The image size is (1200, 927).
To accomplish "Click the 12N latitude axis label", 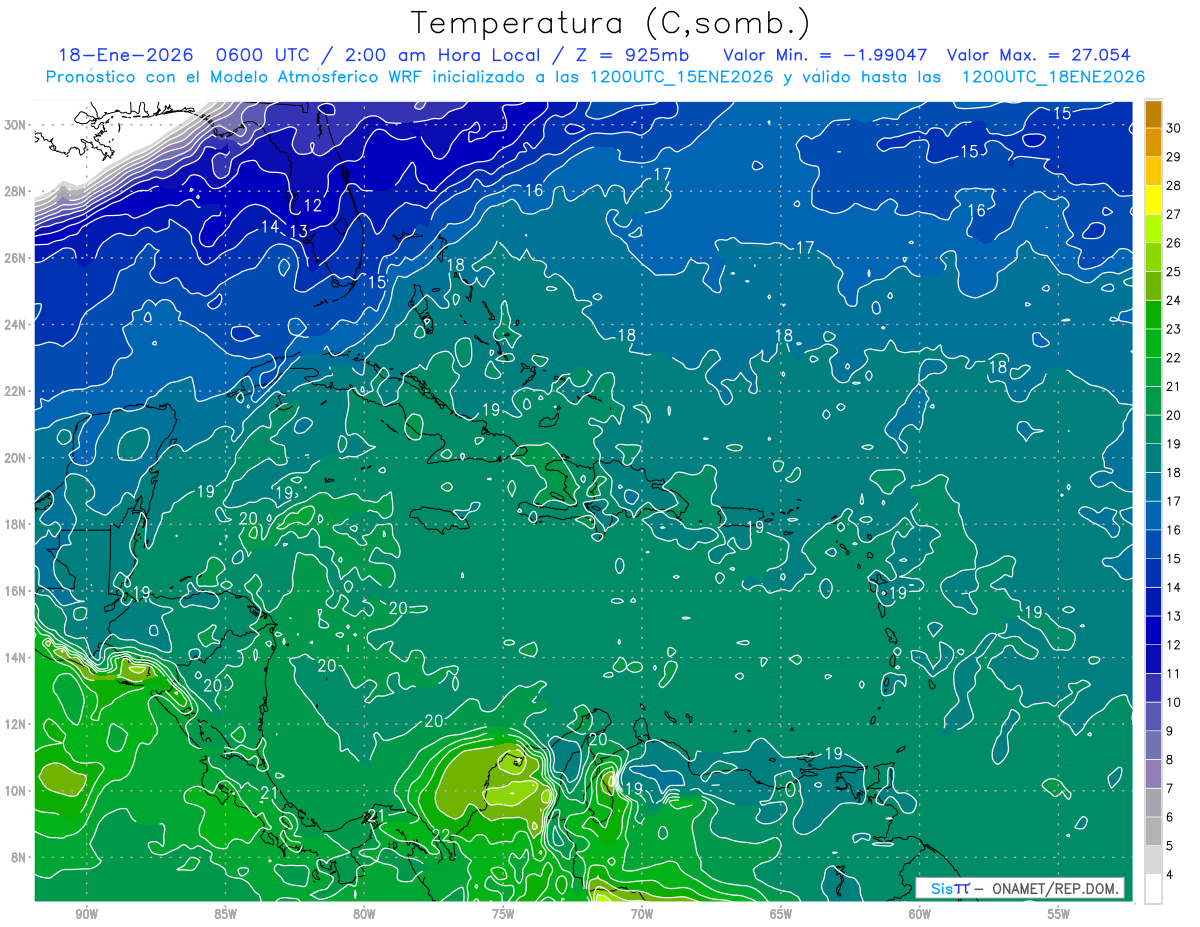I will [16, 724].
